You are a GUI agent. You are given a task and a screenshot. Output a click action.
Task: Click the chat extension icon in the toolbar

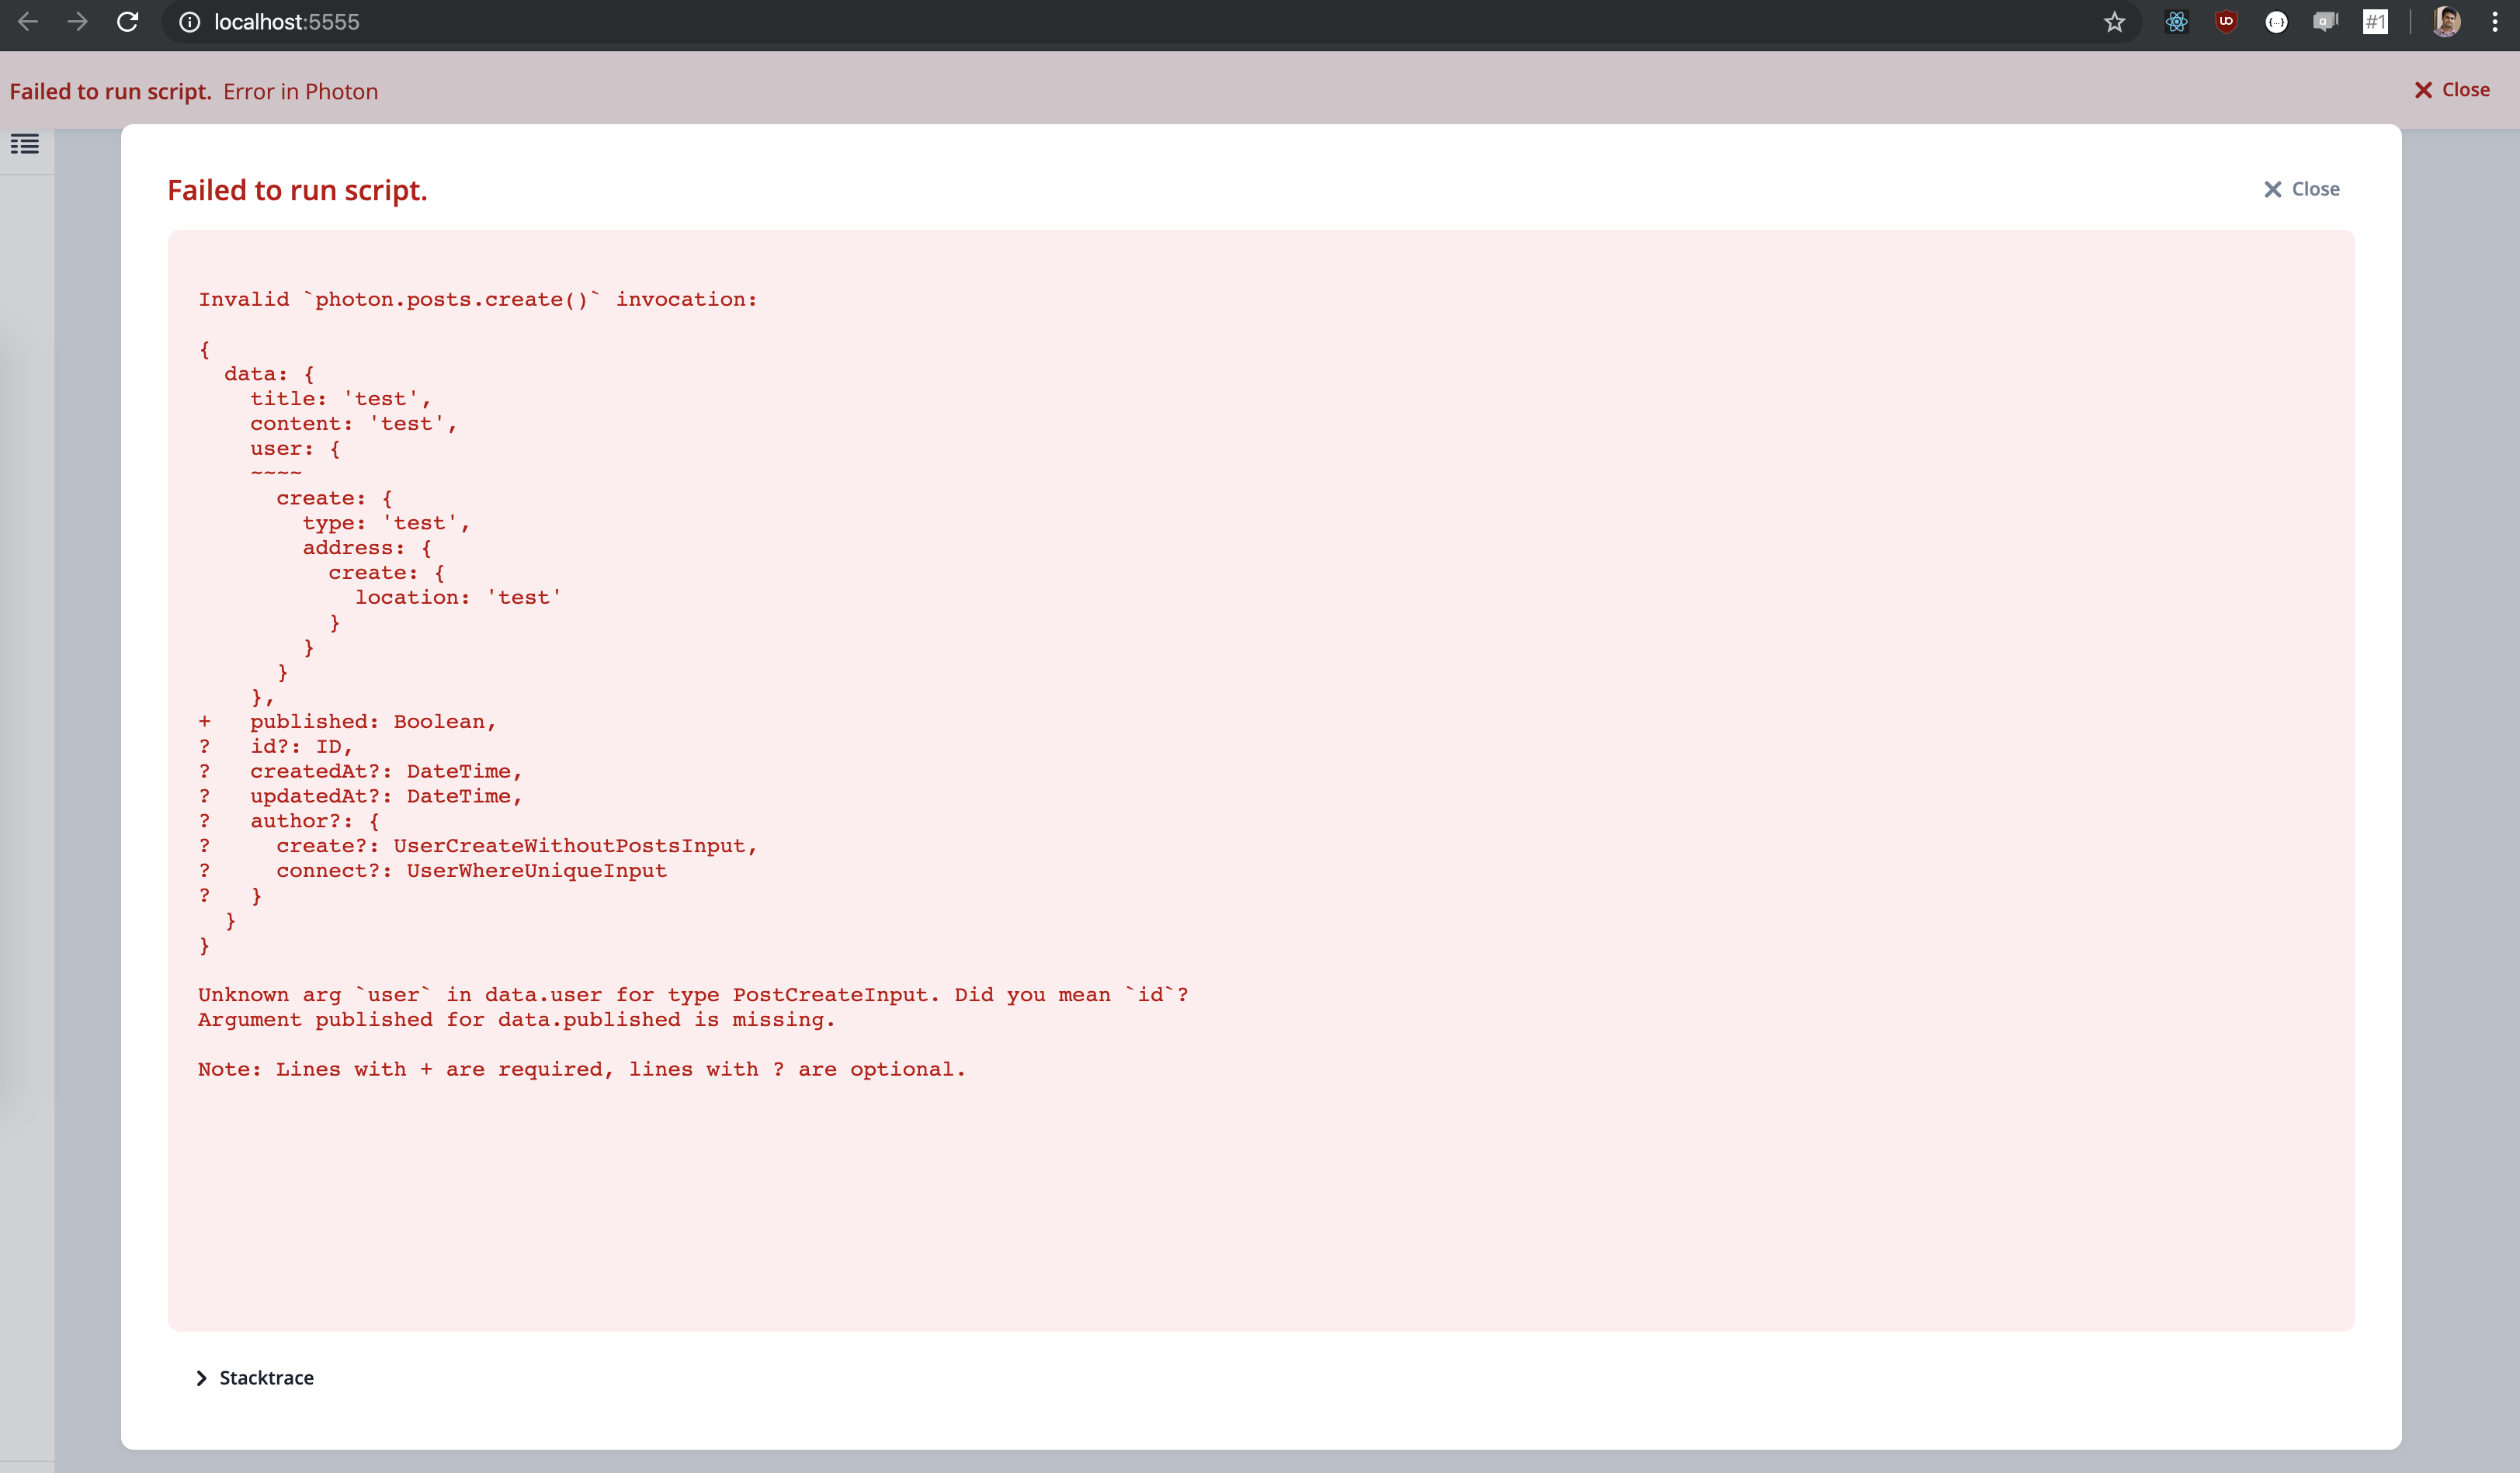(x=2325, y=21)
